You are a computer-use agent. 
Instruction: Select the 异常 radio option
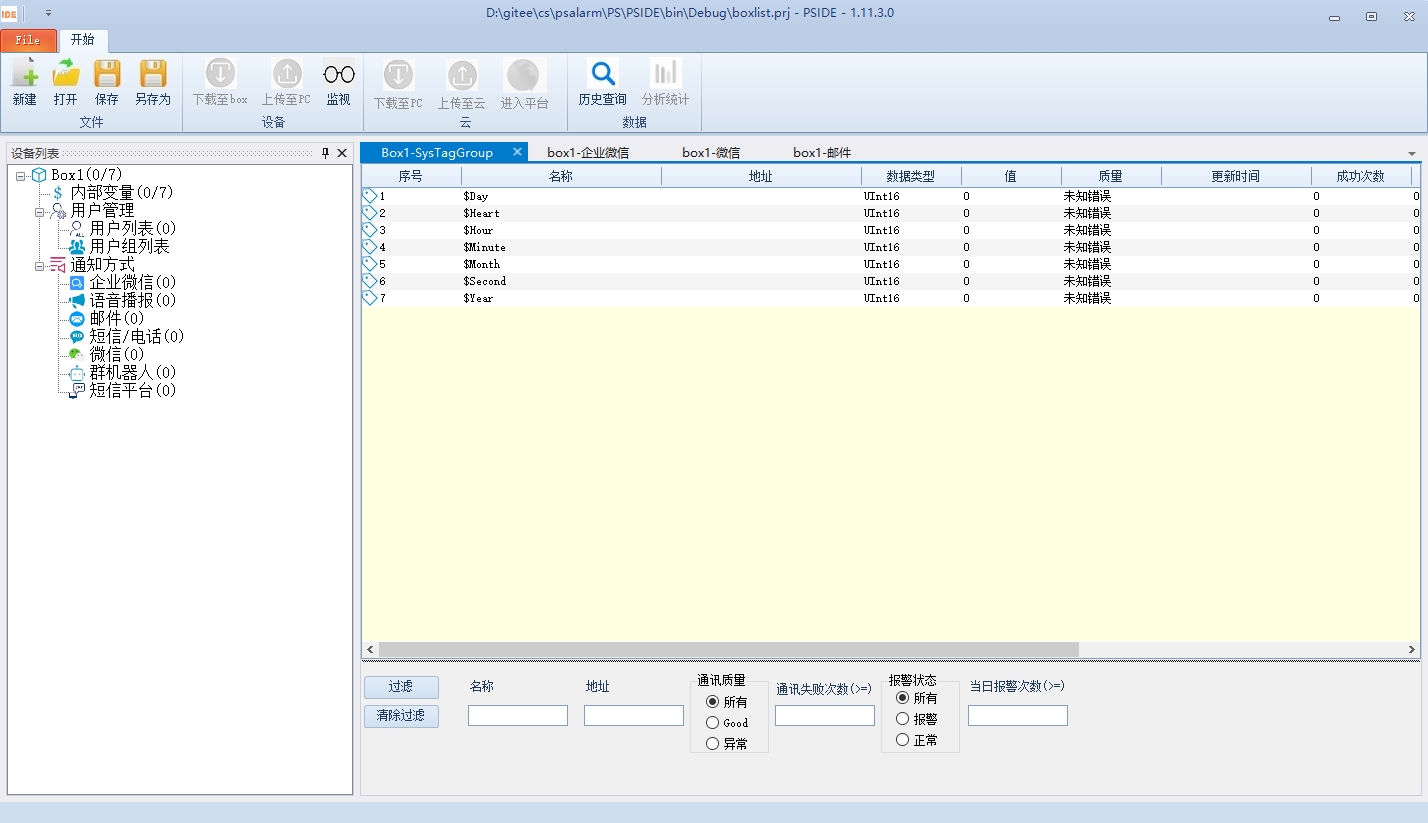pos(712,743)
